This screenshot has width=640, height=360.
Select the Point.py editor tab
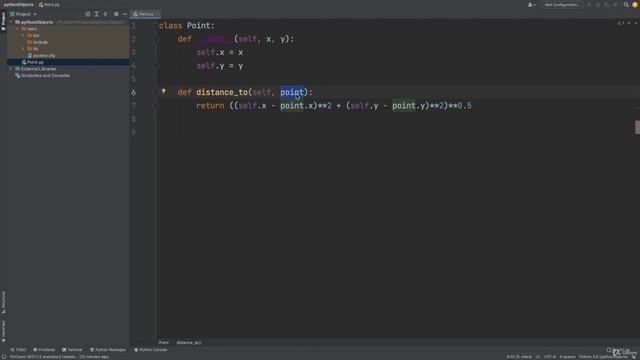click(144, 14)
